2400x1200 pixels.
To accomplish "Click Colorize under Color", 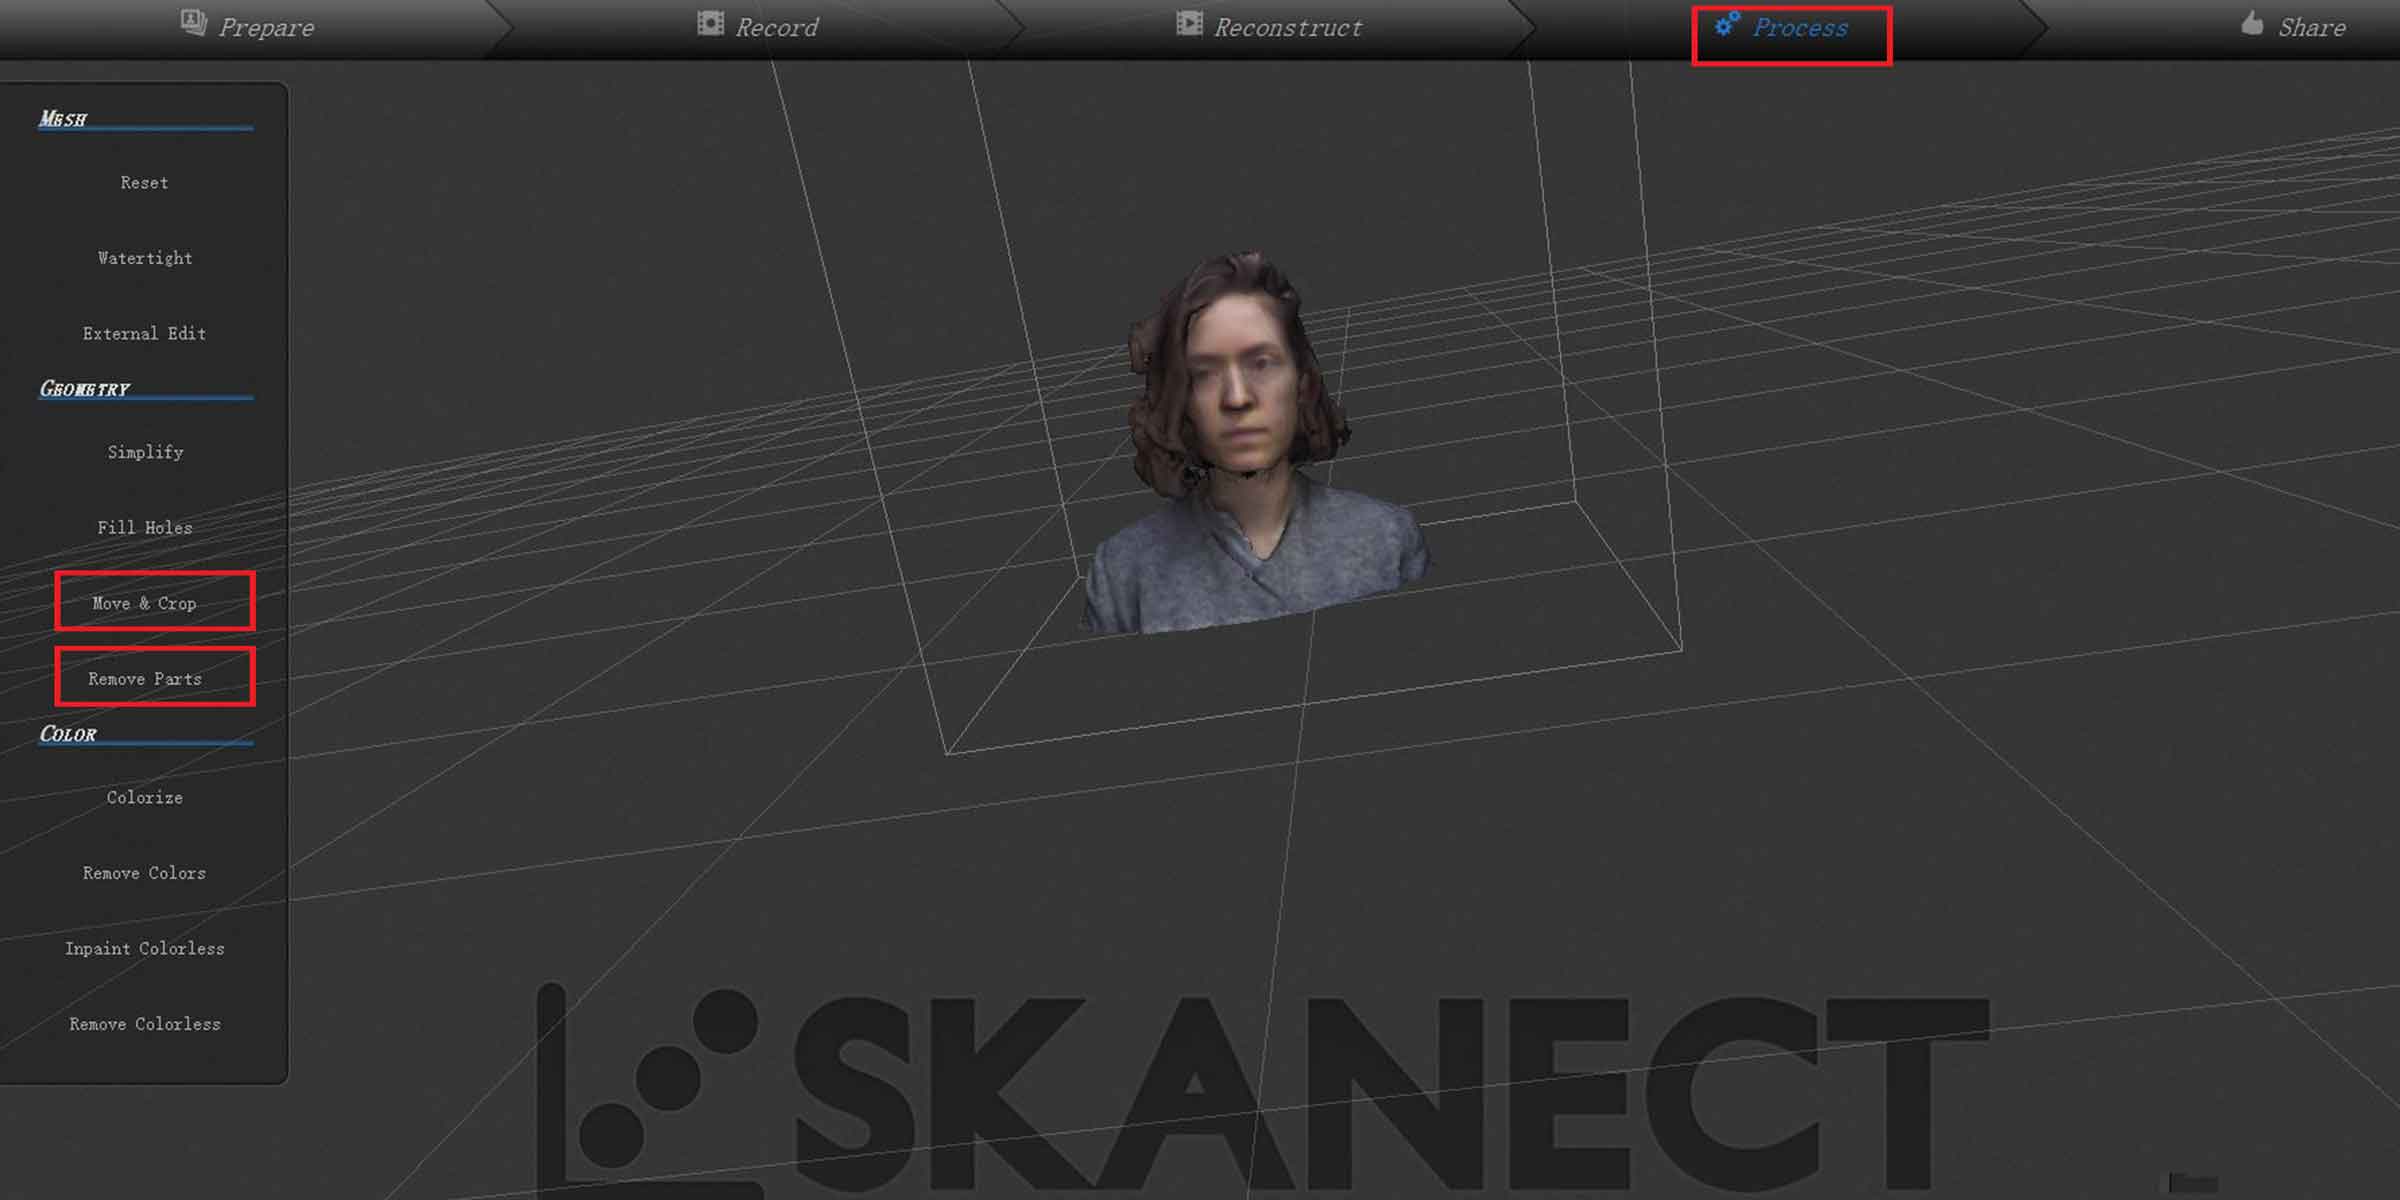I will click(x=145, y=798).
